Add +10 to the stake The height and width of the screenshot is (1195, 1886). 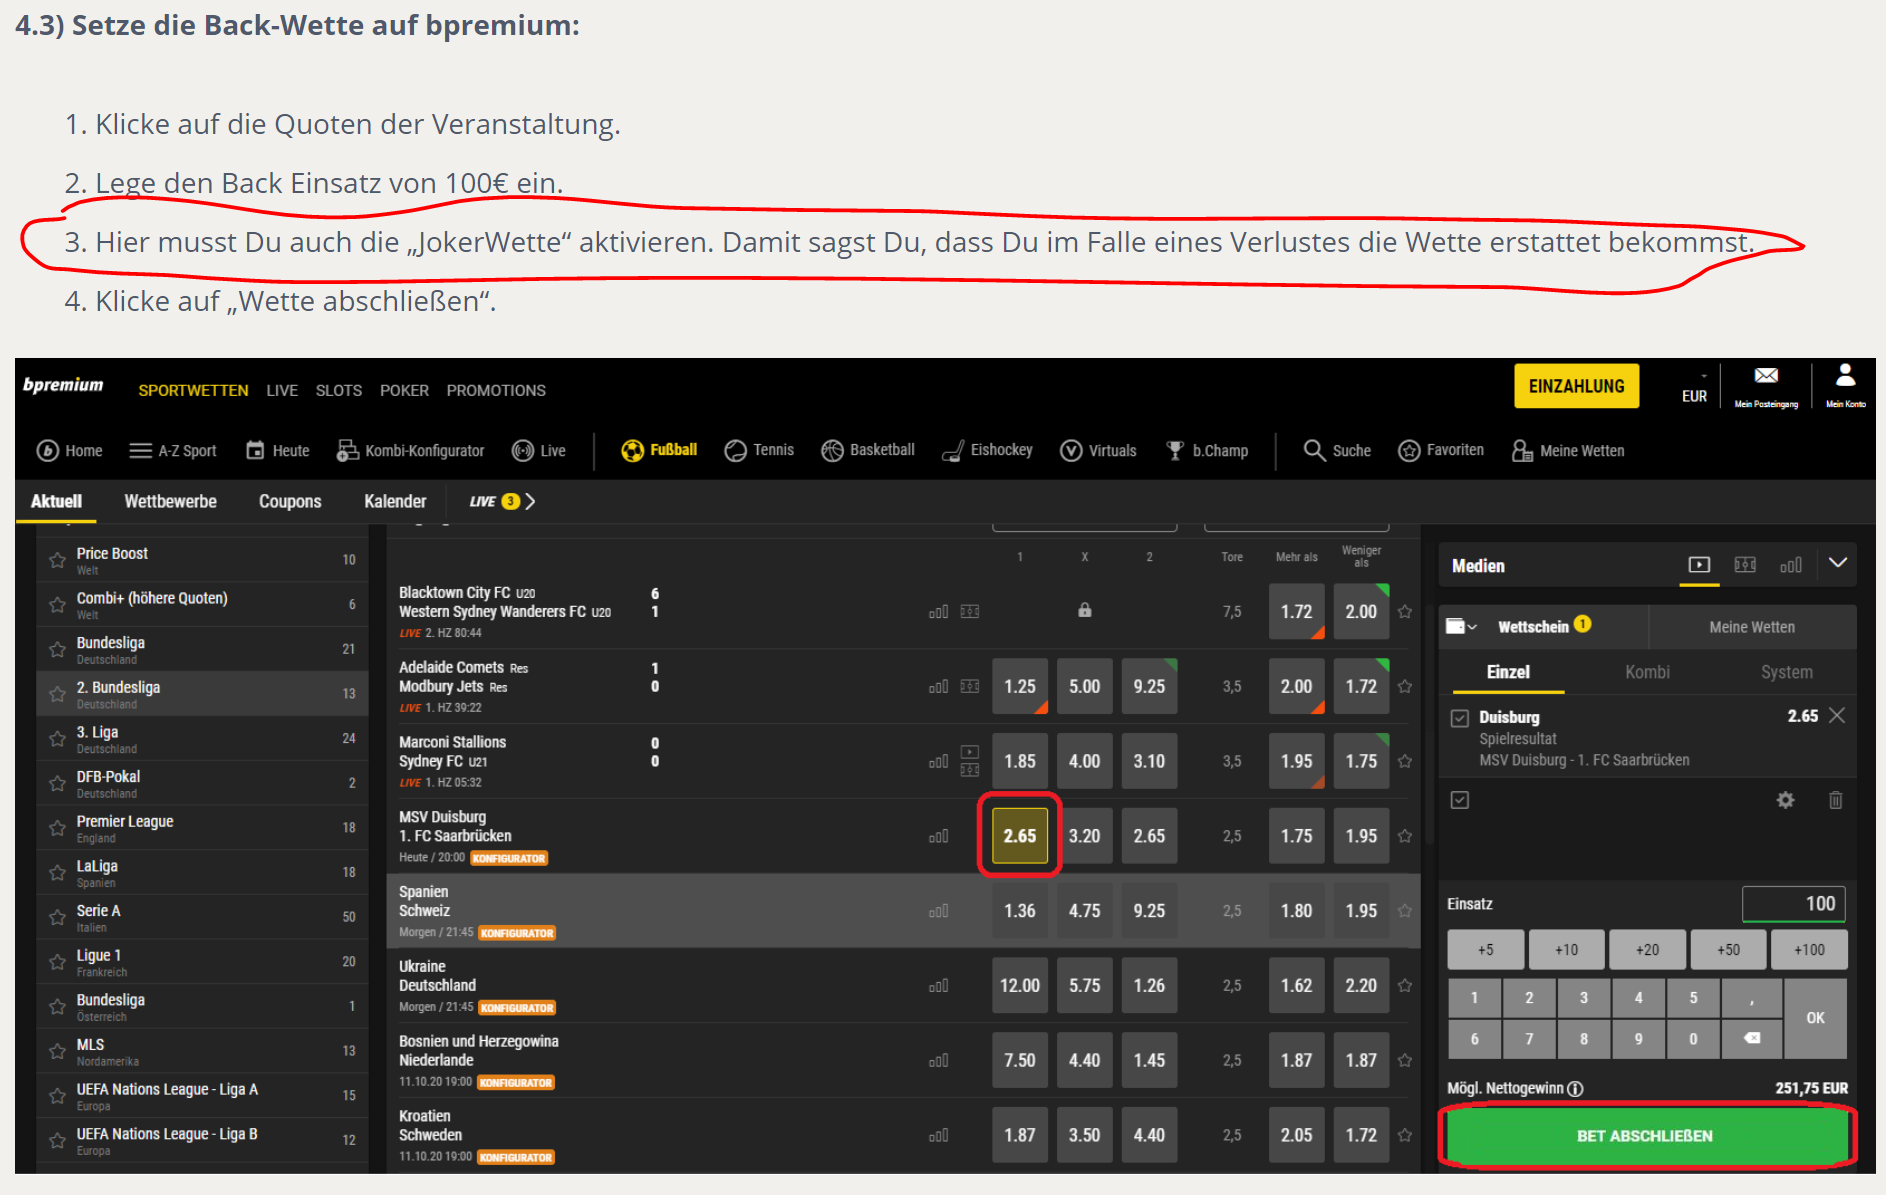click(x=1566, y=950)
